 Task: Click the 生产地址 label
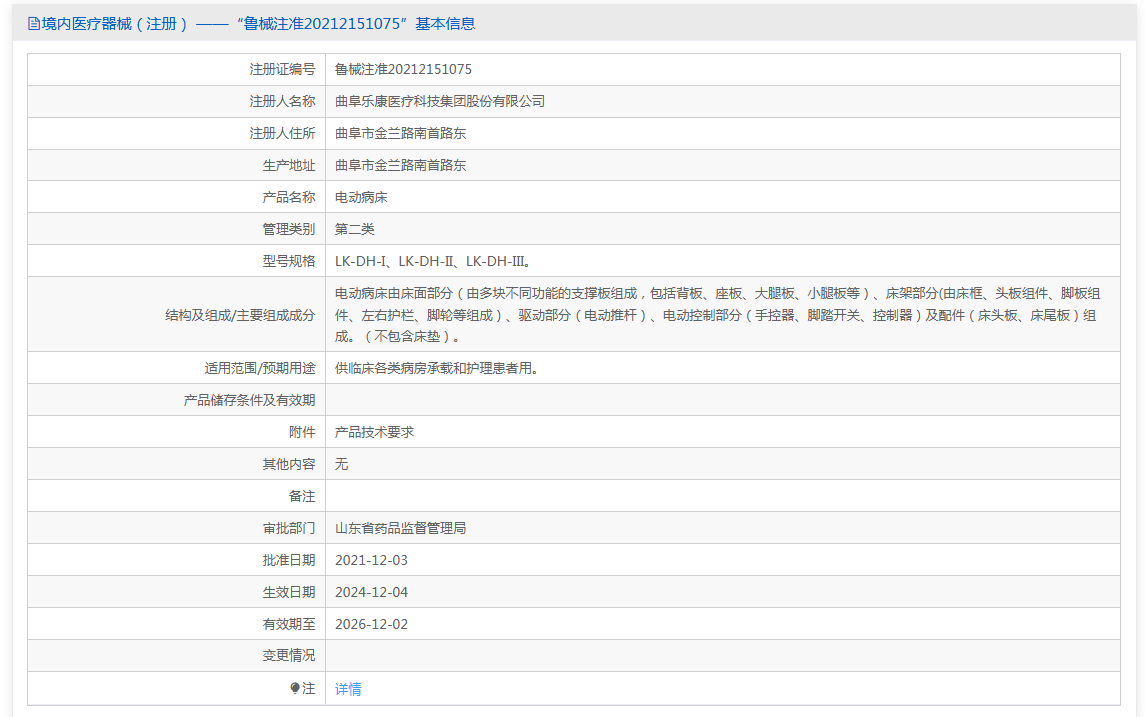tap(289, 166)
